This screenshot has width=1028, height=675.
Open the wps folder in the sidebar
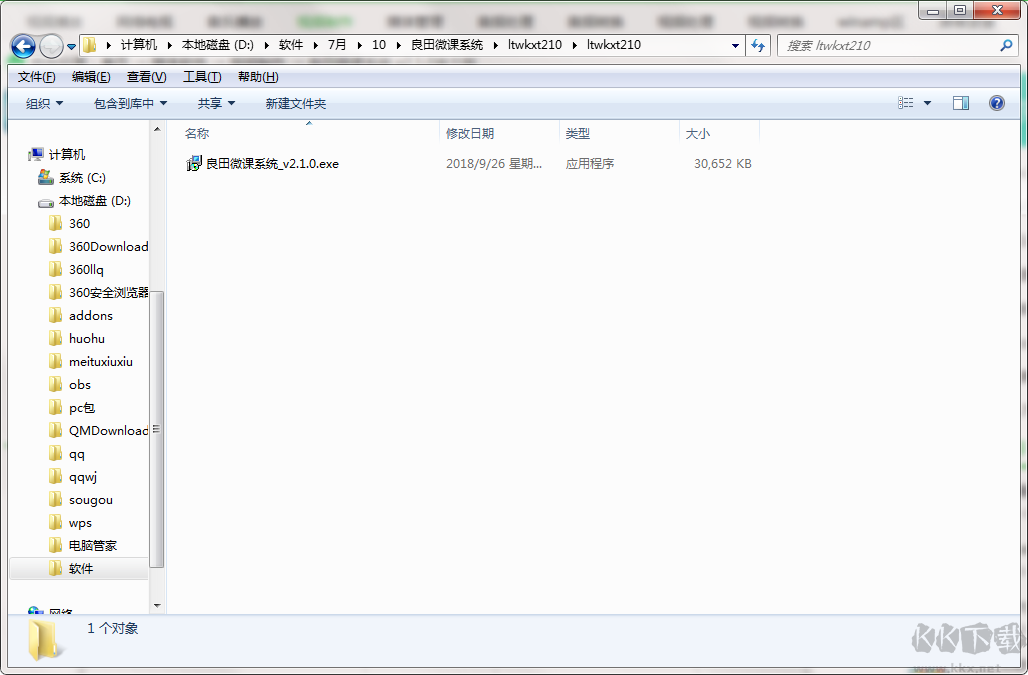81,522
